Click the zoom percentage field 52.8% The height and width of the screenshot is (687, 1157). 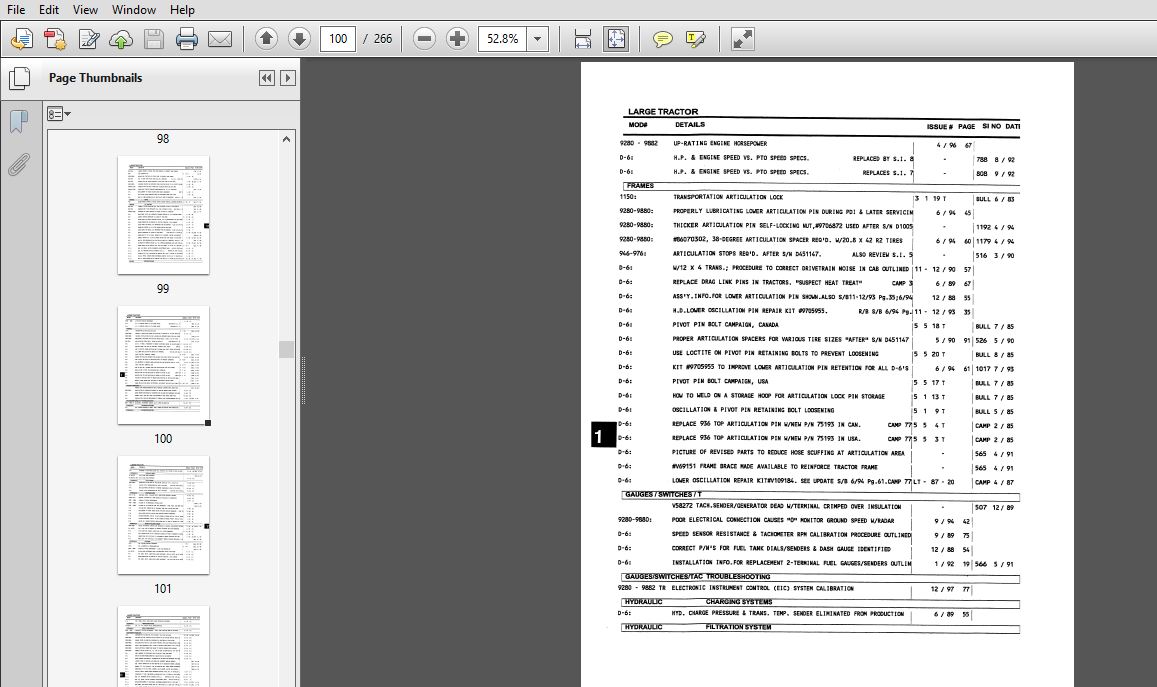pyautogui.click(x=502, y=38)
